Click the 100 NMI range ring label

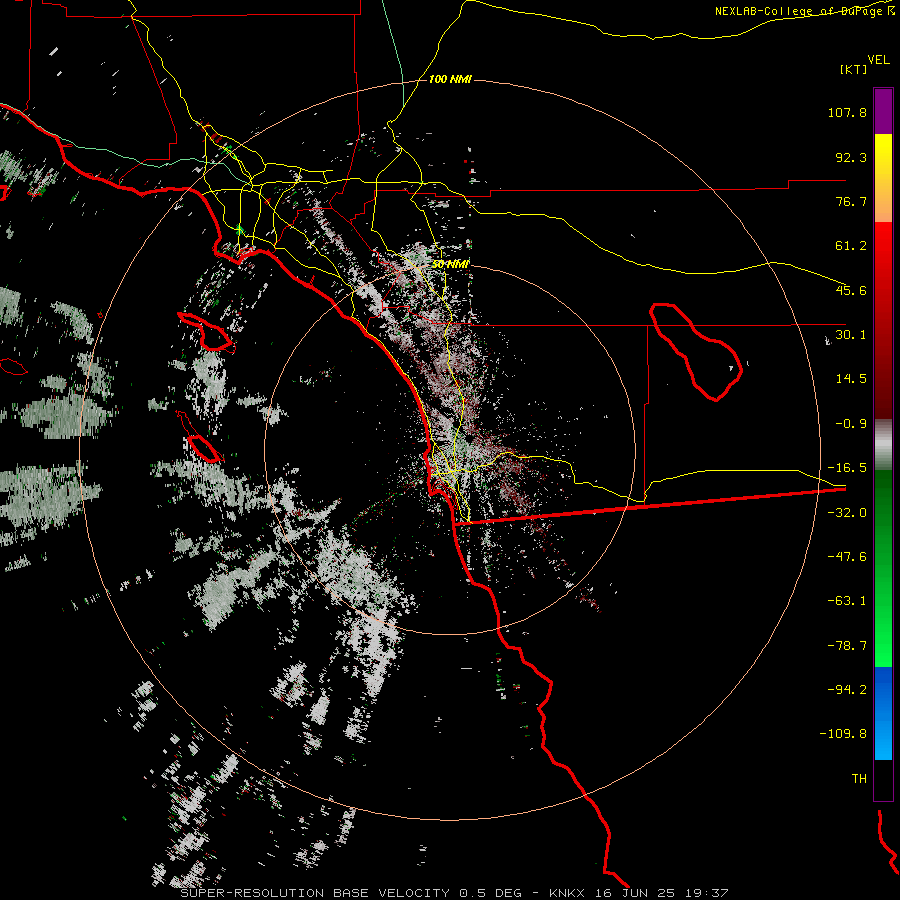coord(451,79)
